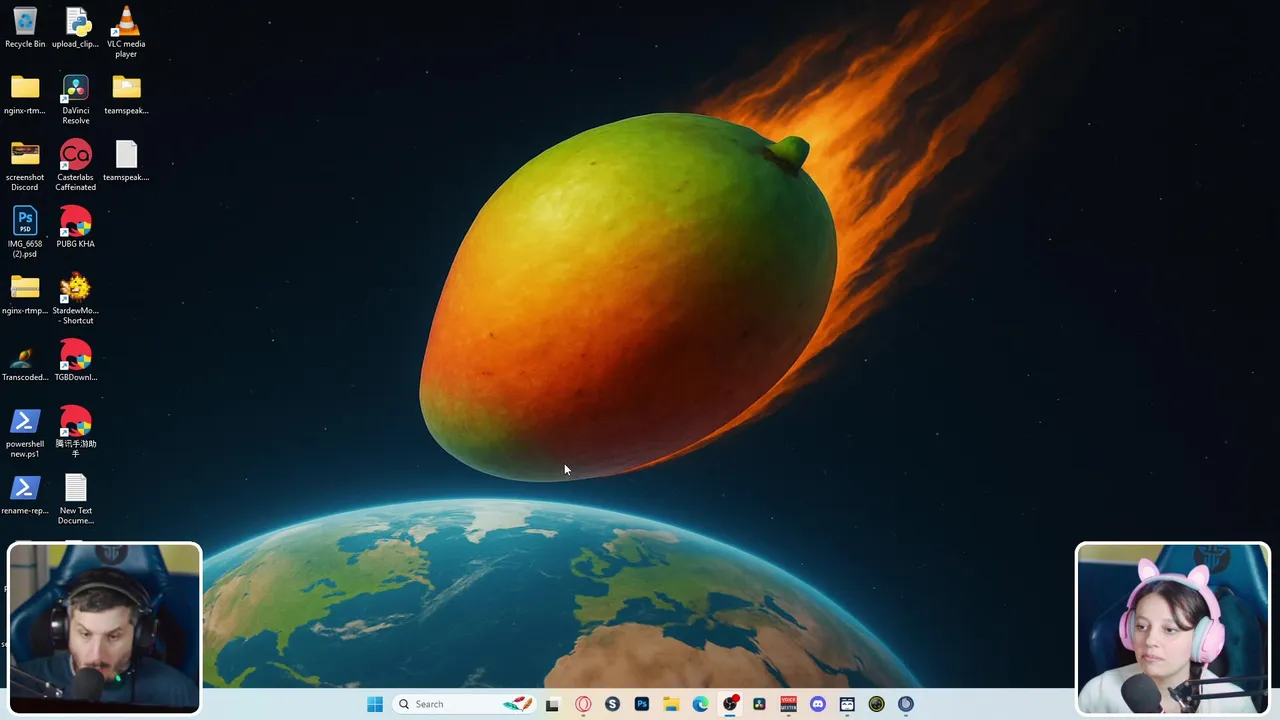Open Photoshop from the taskbar
Screen dimensions: 1280x720
[x=642, y=704]
